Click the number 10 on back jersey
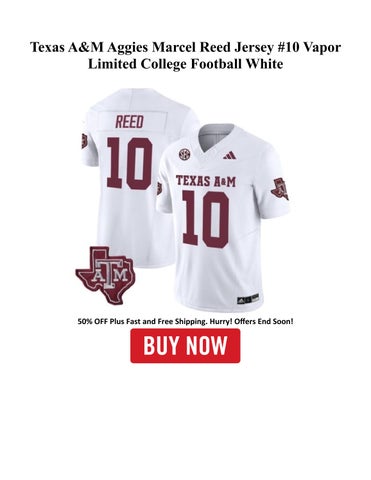 (x=130, y=163)
